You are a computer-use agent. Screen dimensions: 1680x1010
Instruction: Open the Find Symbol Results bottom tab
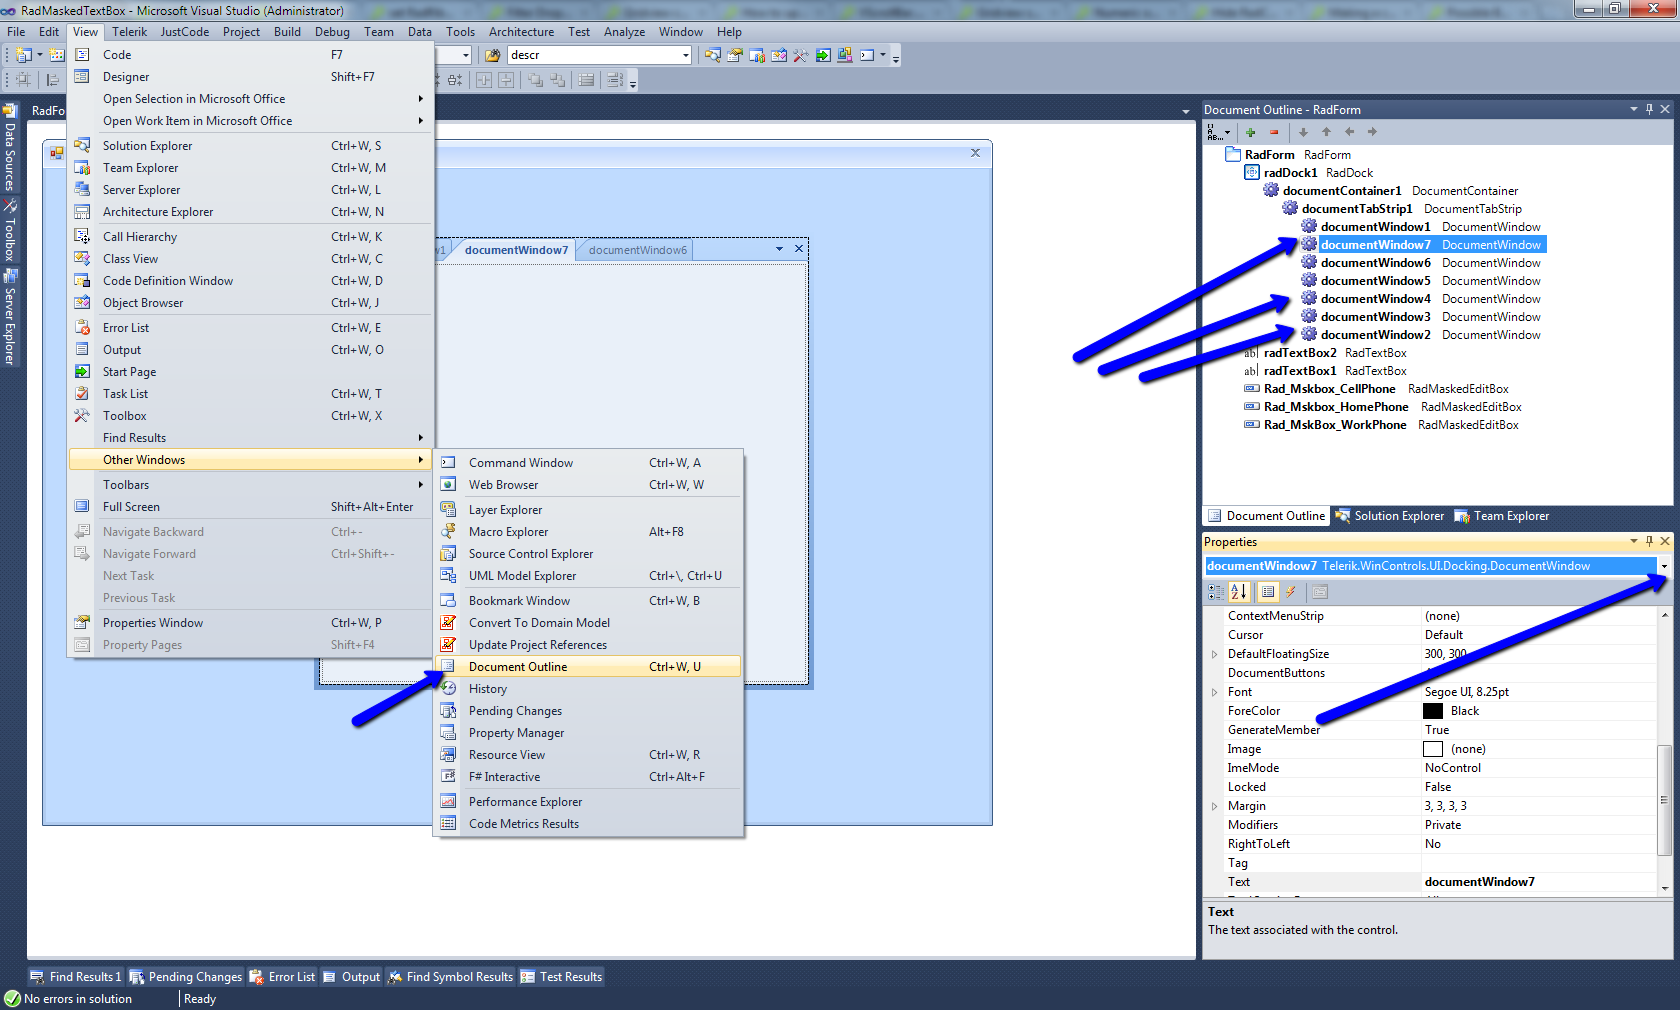[x=450, y=977]
